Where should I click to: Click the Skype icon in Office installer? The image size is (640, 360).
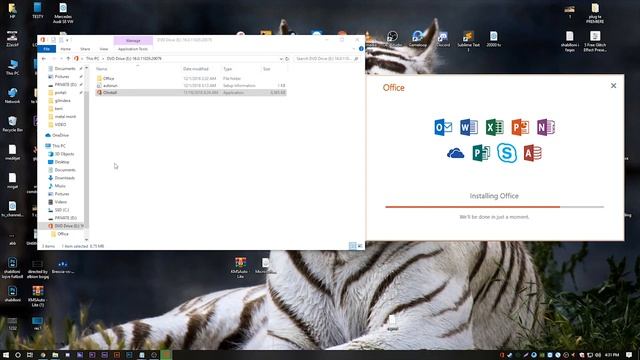[x=507, y=153]
